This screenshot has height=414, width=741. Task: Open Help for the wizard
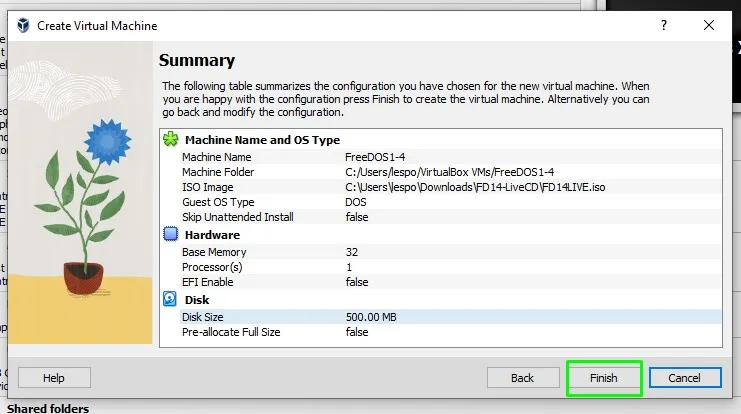pyautogui.click(x=54, y=378)
